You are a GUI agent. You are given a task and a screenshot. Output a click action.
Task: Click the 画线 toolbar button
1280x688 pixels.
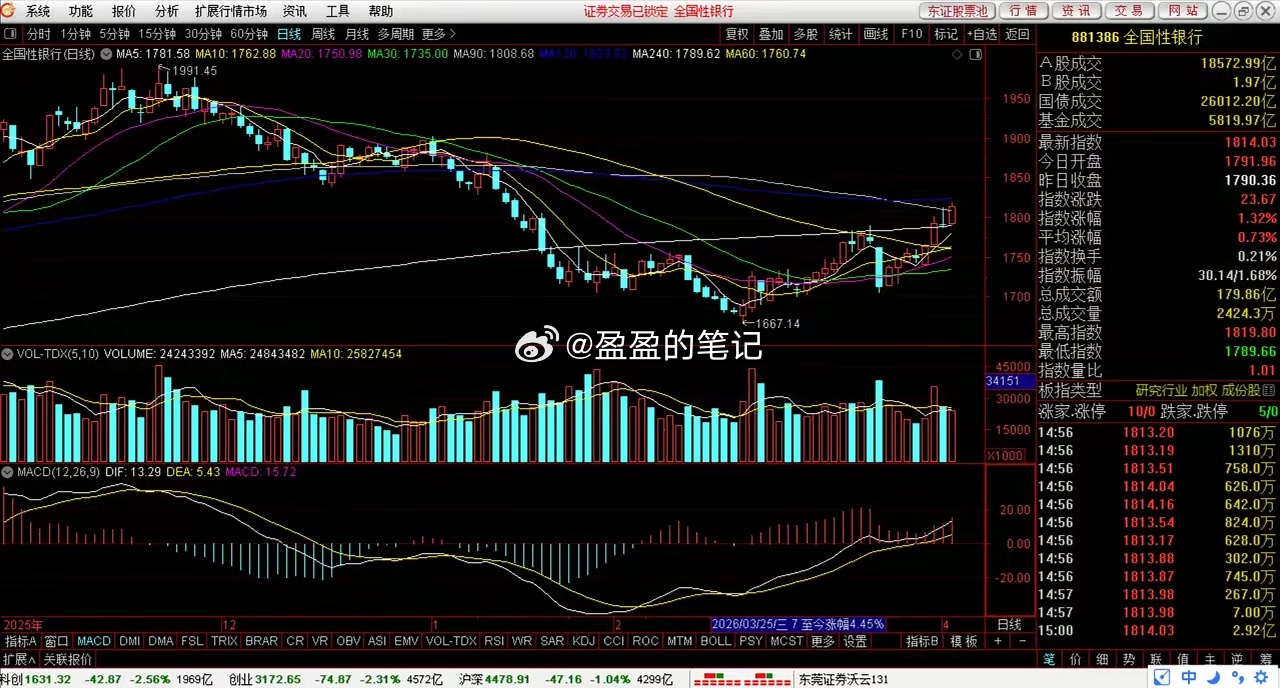876,34
